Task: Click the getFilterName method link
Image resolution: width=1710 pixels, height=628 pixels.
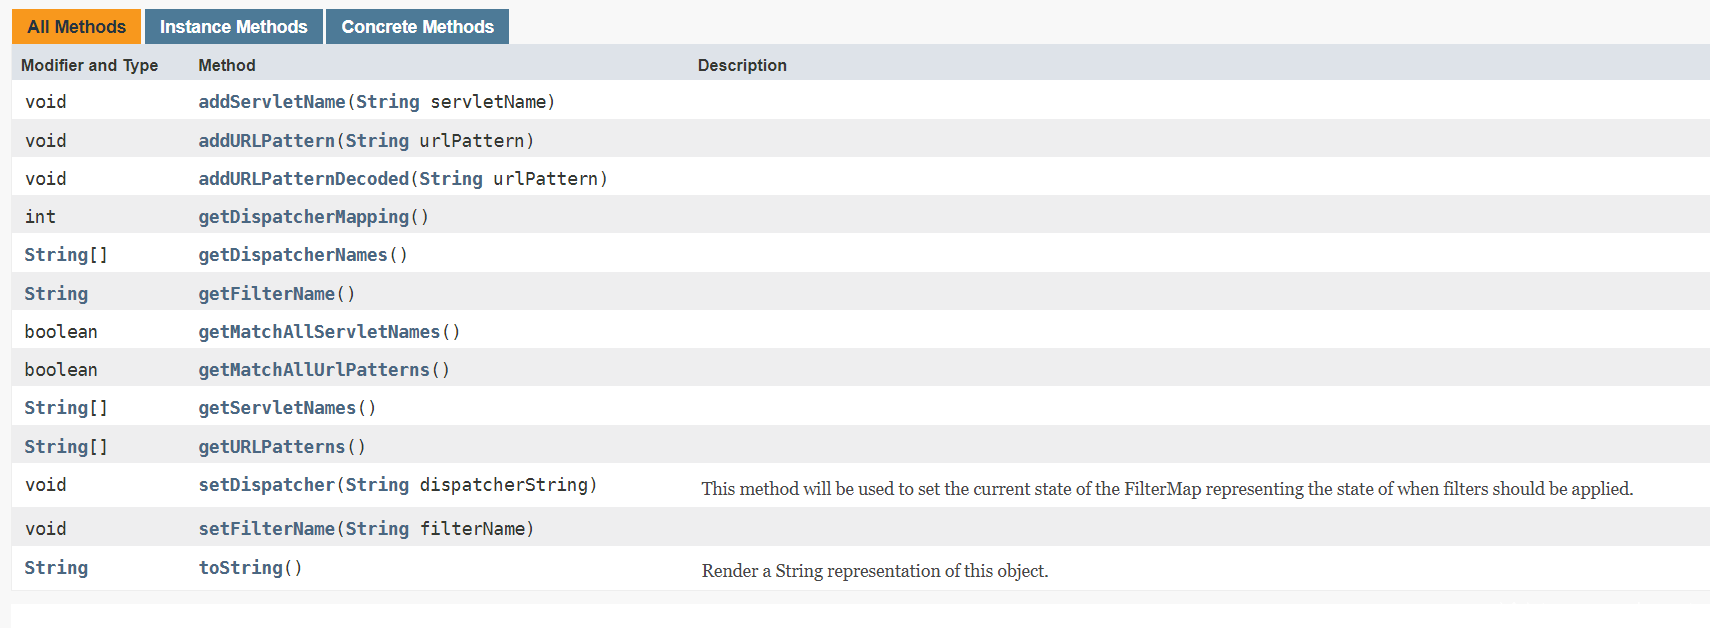Action: pos(266,294)
